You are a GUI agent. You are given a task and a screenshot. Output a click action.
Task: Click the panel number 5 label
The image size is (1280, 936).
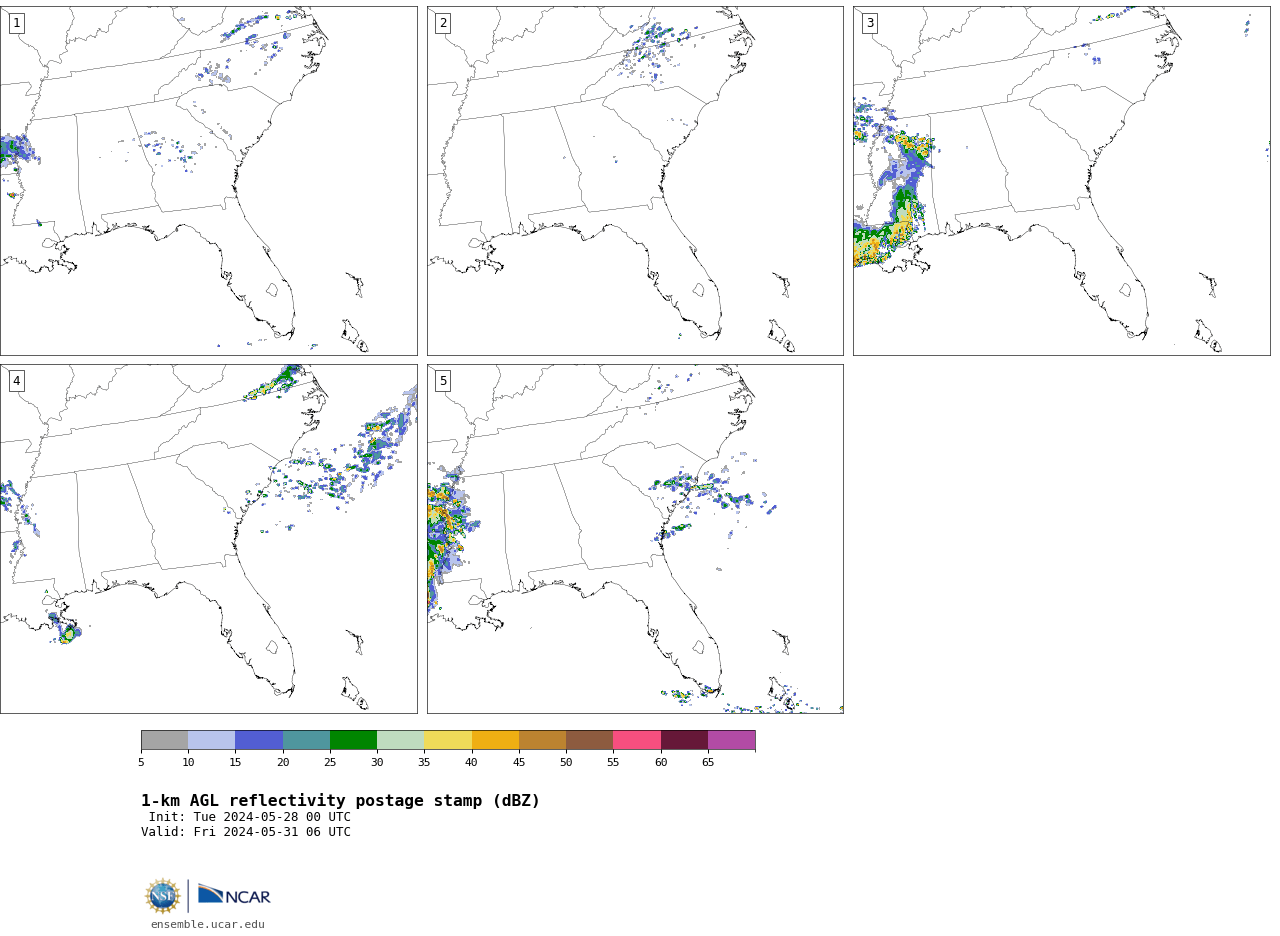(x=443, y=381)
